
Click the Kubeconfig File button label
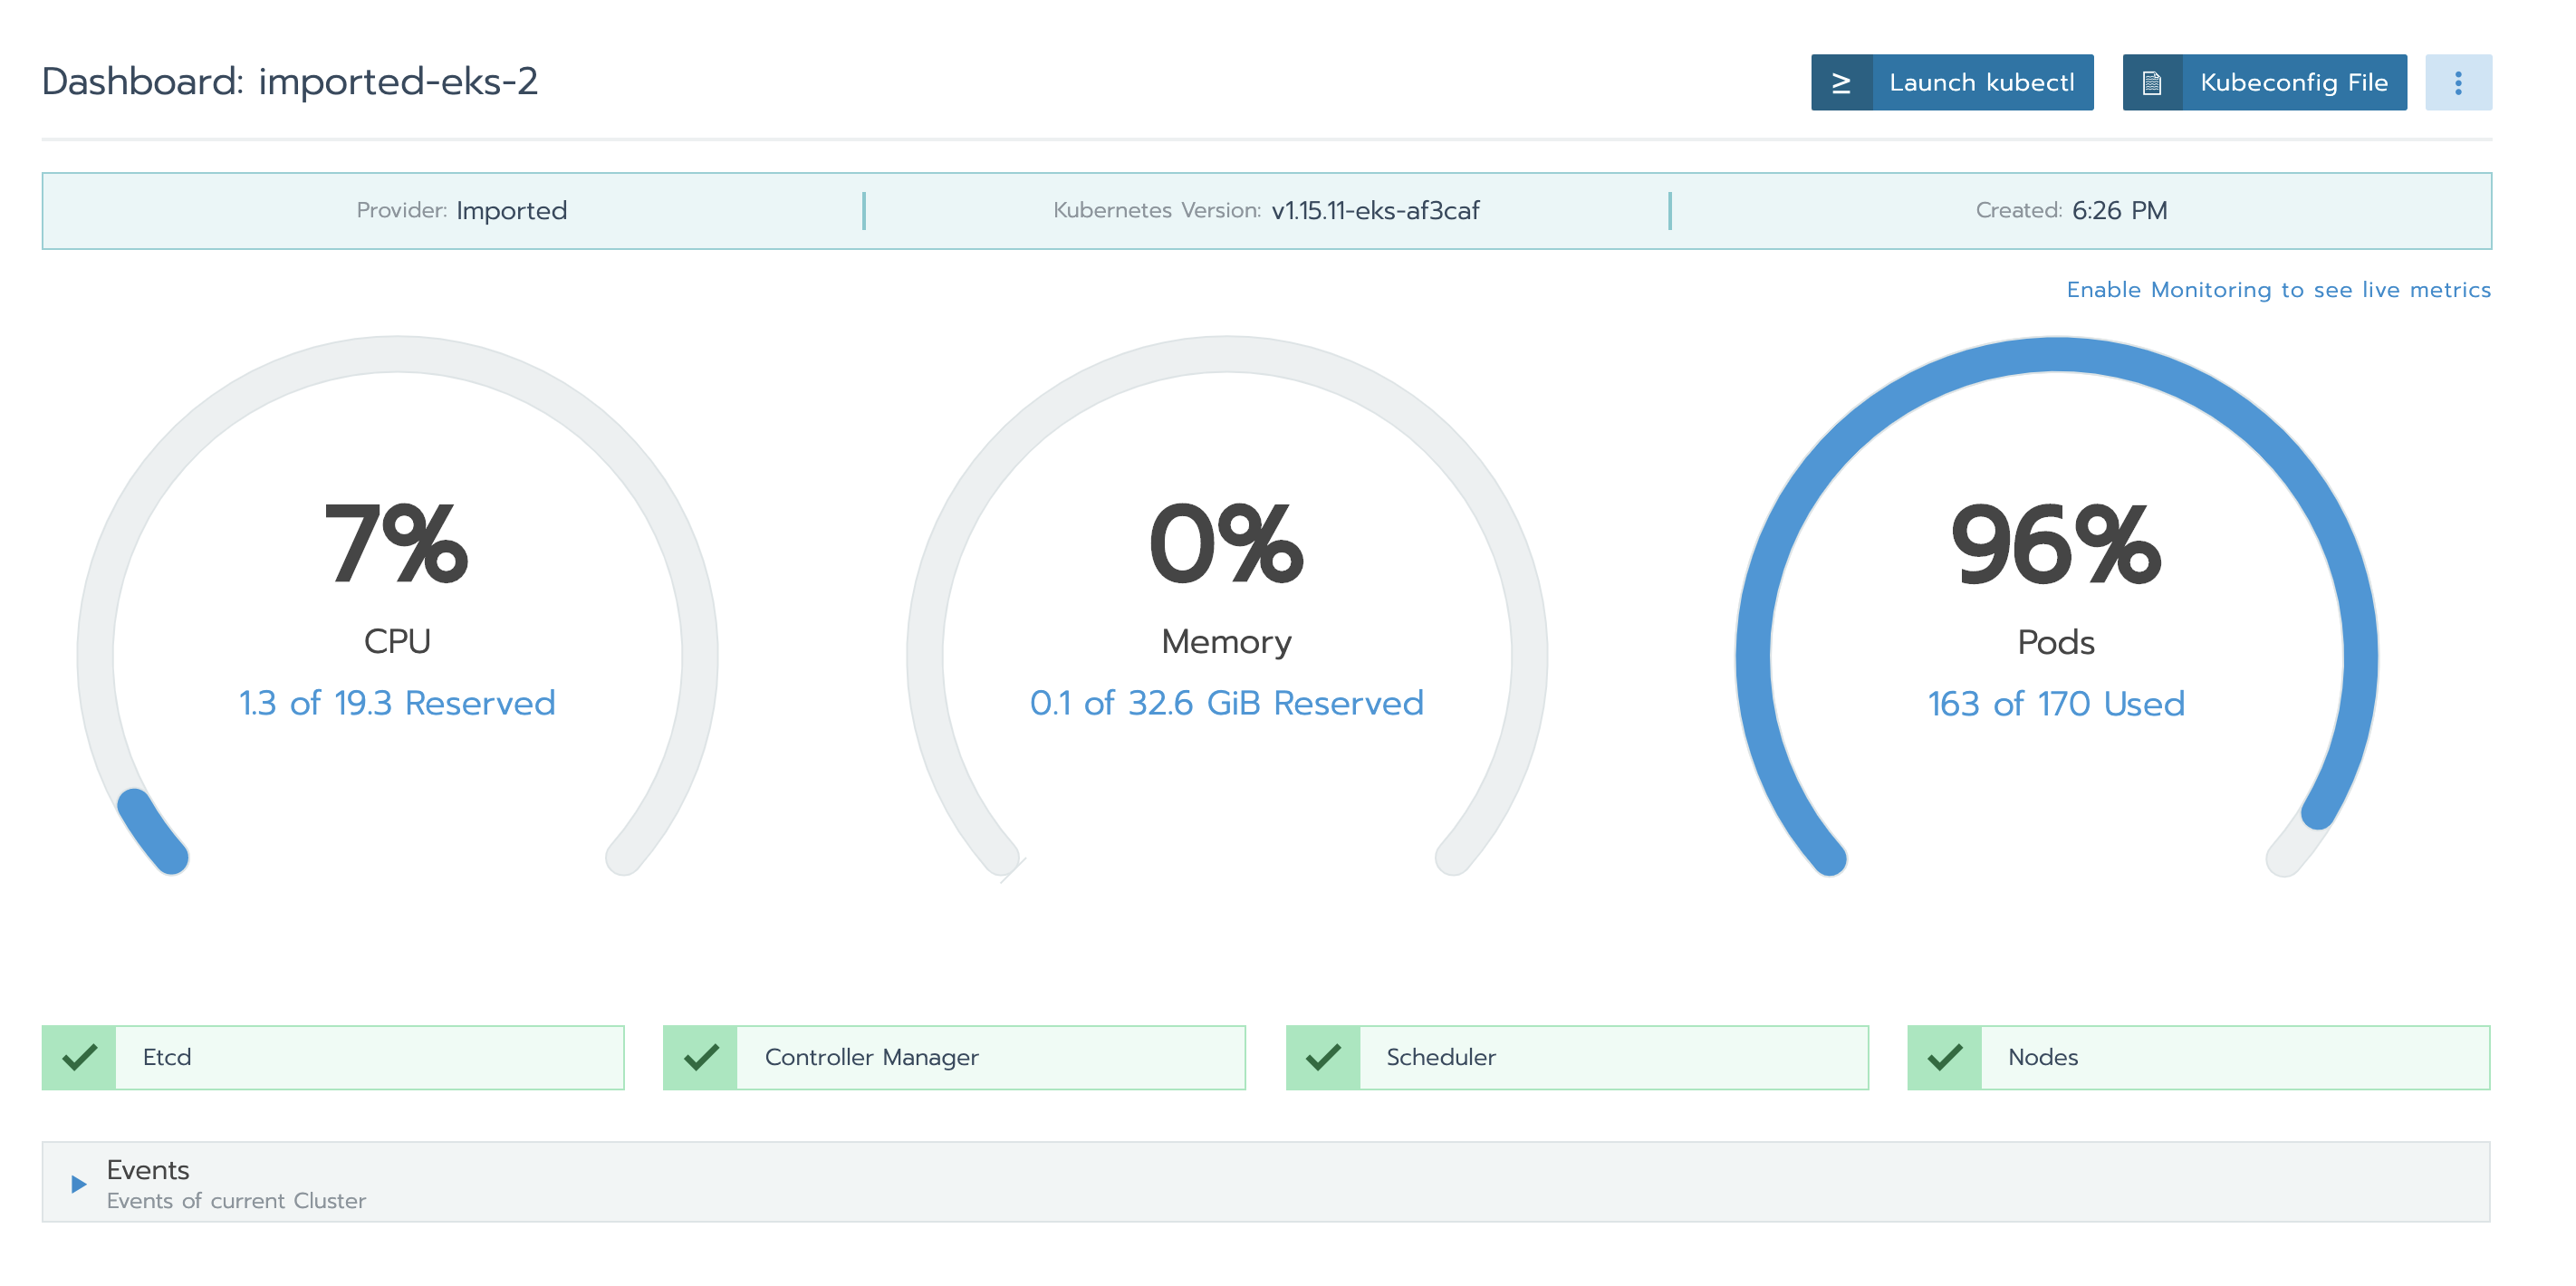[x=2293, y=83]
